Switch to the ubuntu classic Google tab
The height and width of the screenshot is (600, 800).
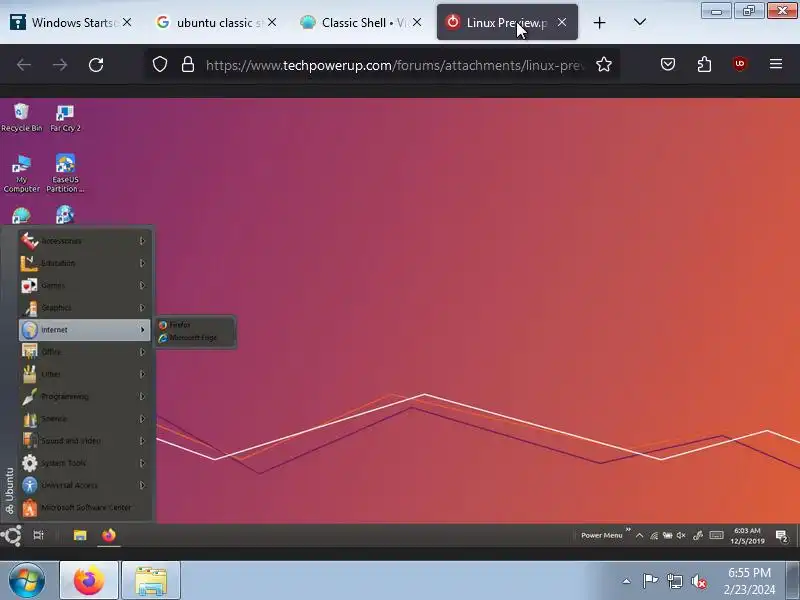[x=209, y=22]
